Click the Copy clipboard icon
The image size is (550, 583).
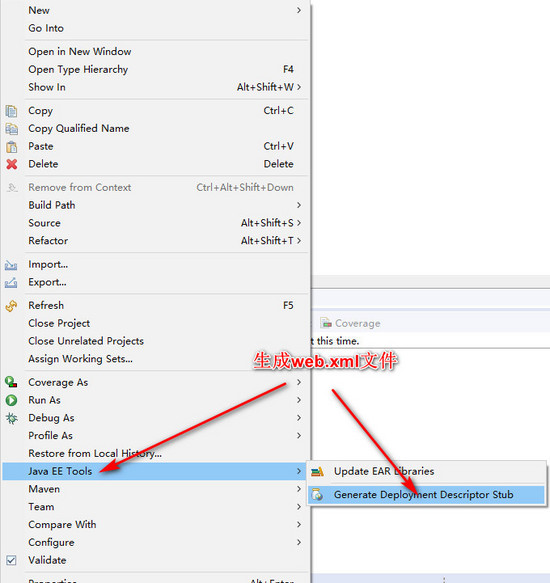tap(11, 111)
